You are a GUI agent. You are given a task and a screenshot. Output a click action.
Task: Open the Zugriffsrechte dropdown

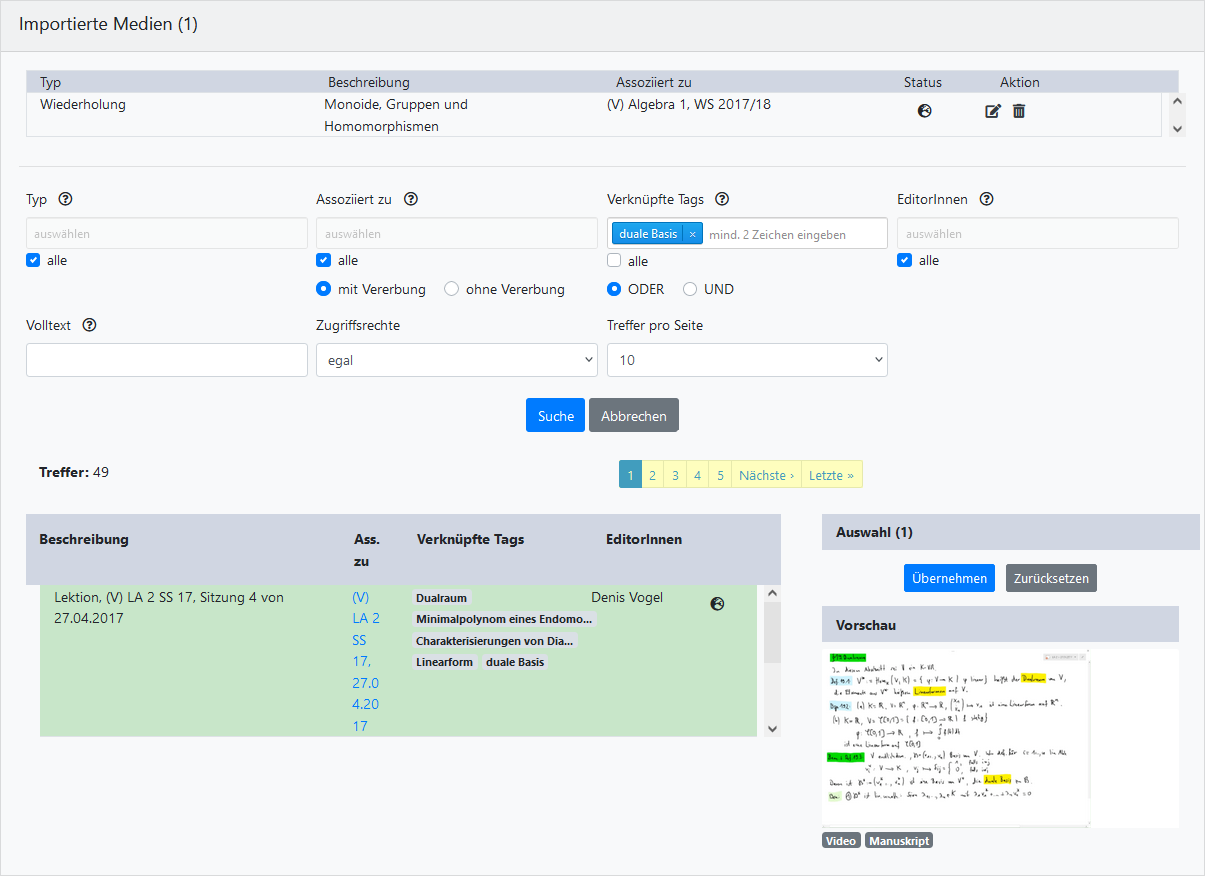[456, 360]
